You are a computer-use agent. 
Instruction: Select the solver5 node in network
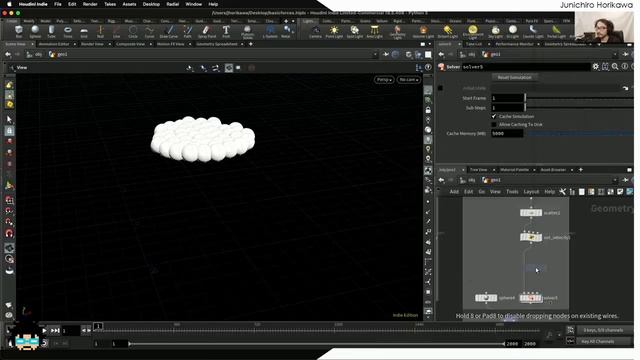[x=531, y=298]
